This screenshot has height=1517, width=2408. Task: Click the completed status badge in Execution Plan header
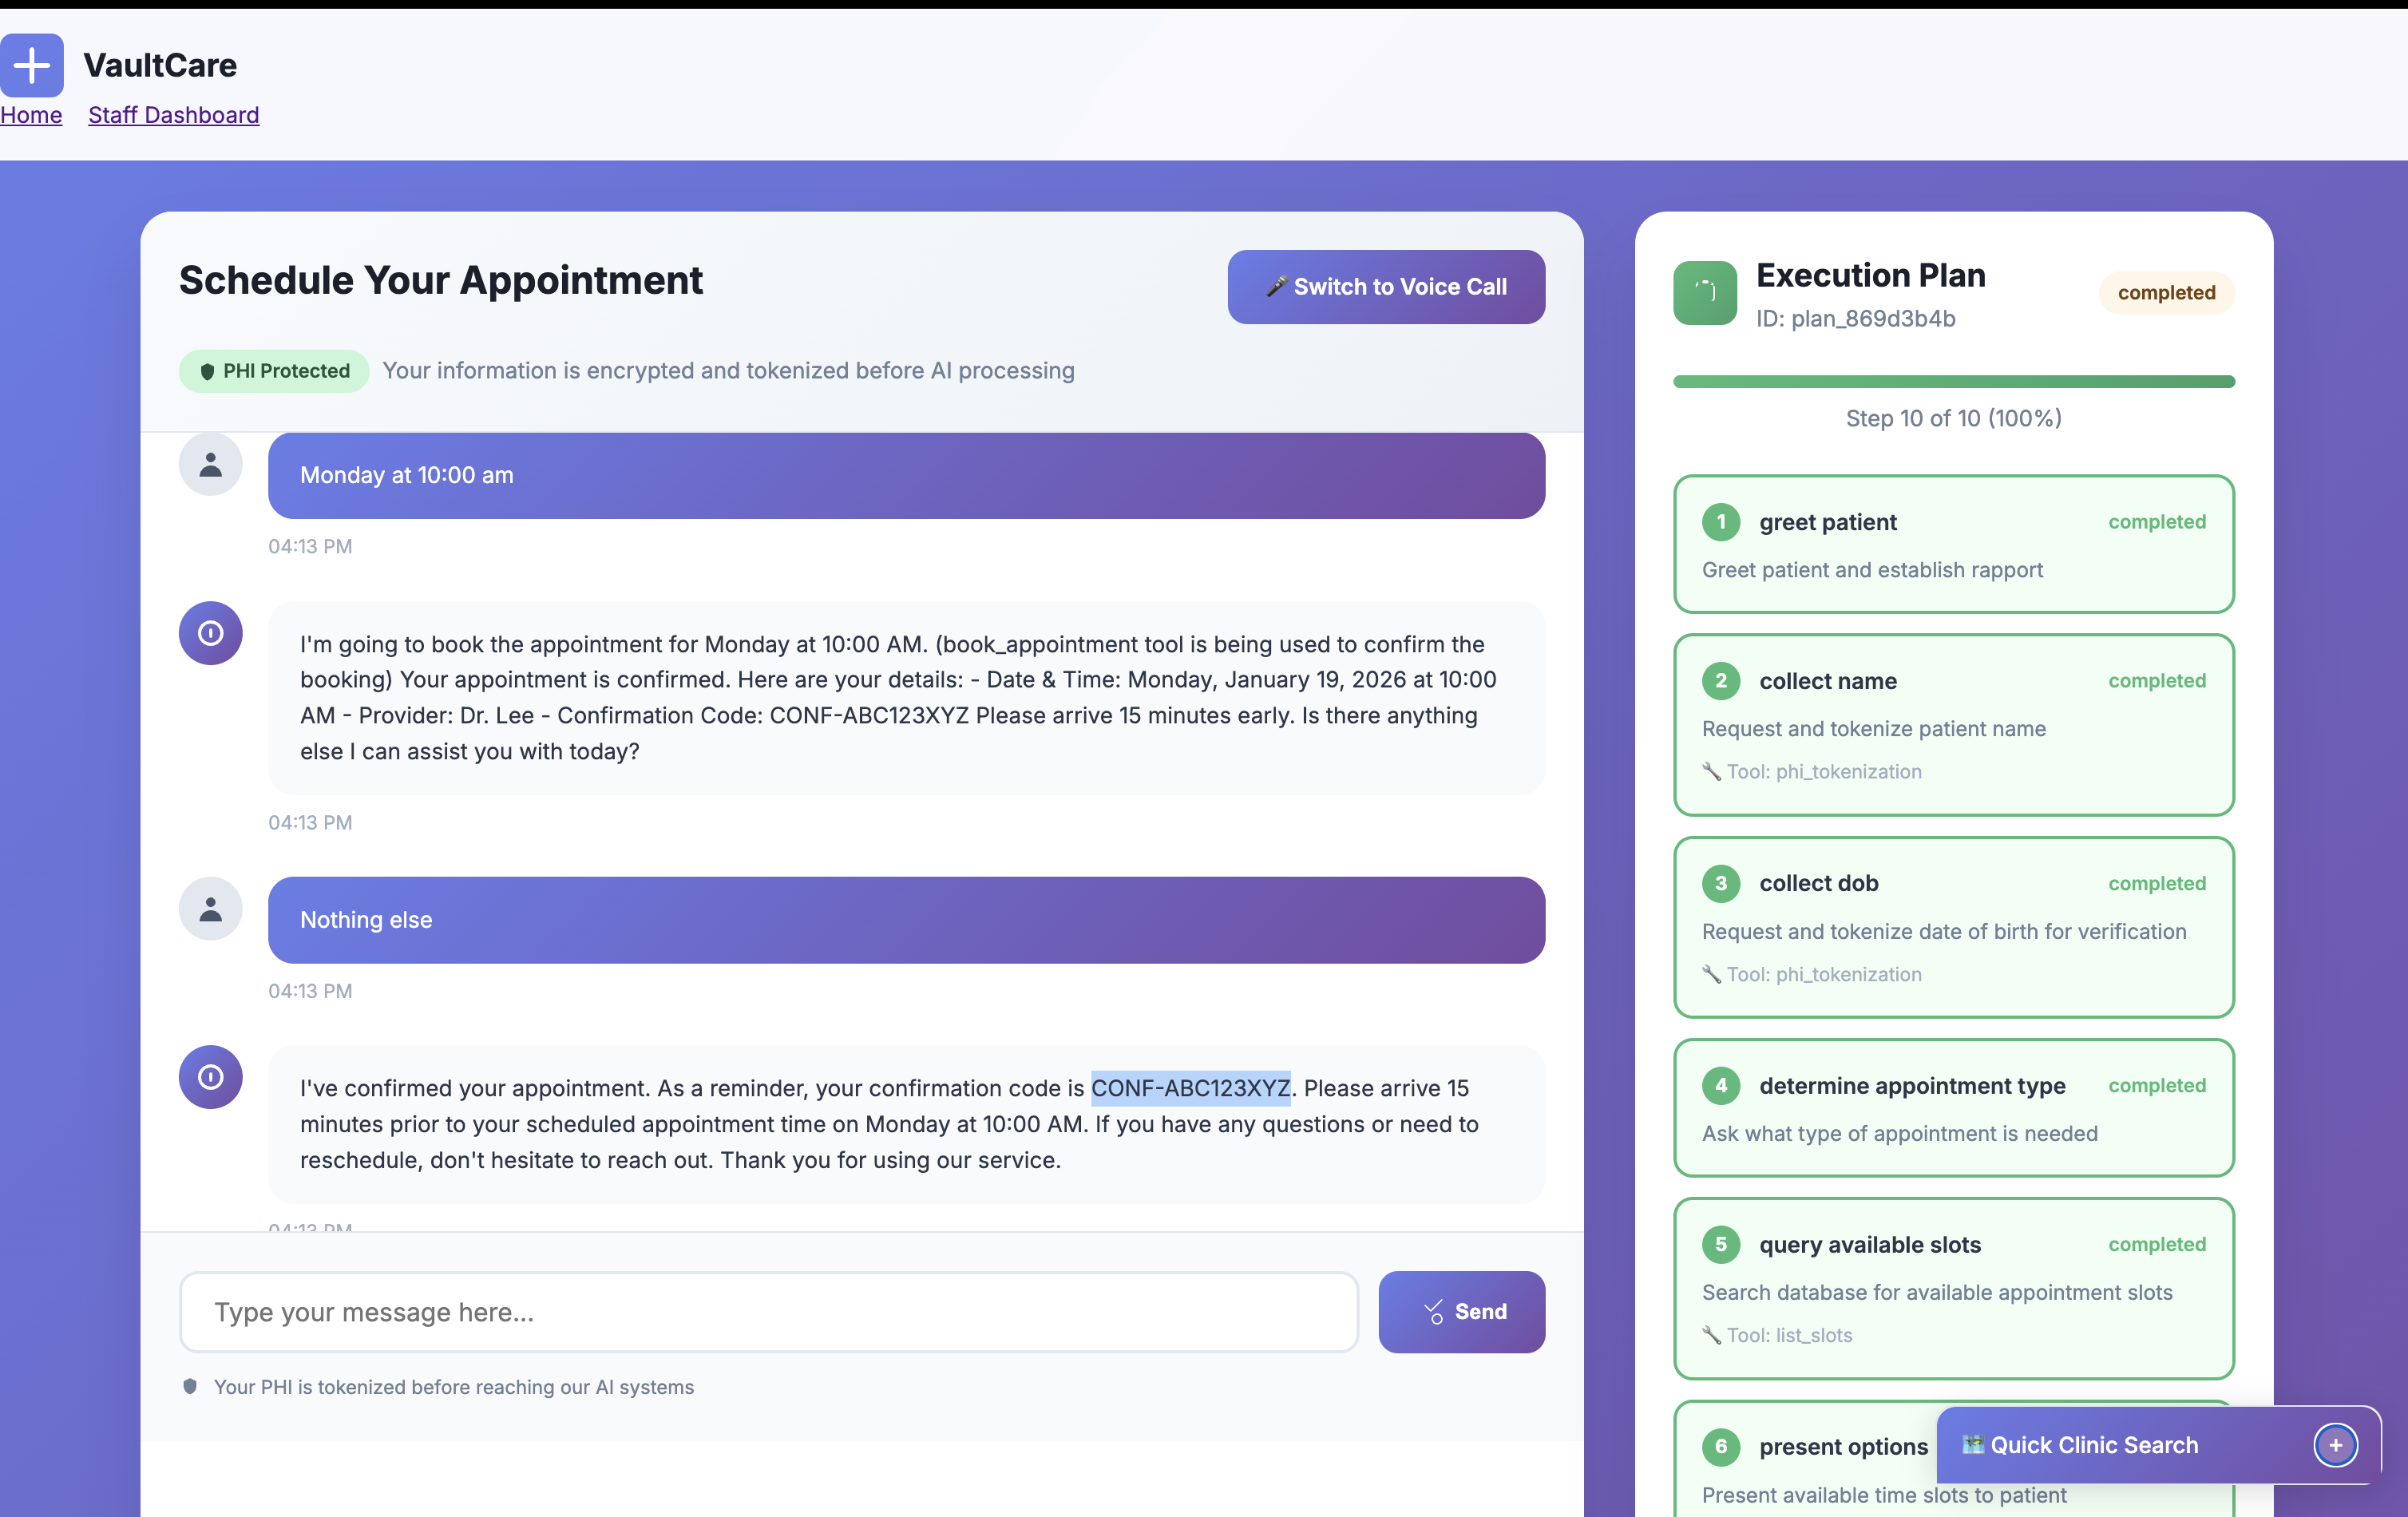point(2165,293)
